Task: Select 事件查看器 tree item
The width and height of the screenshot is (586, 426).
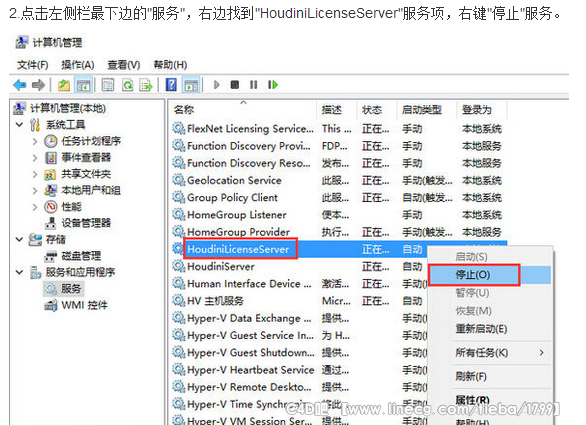Action: pos(78,158)
